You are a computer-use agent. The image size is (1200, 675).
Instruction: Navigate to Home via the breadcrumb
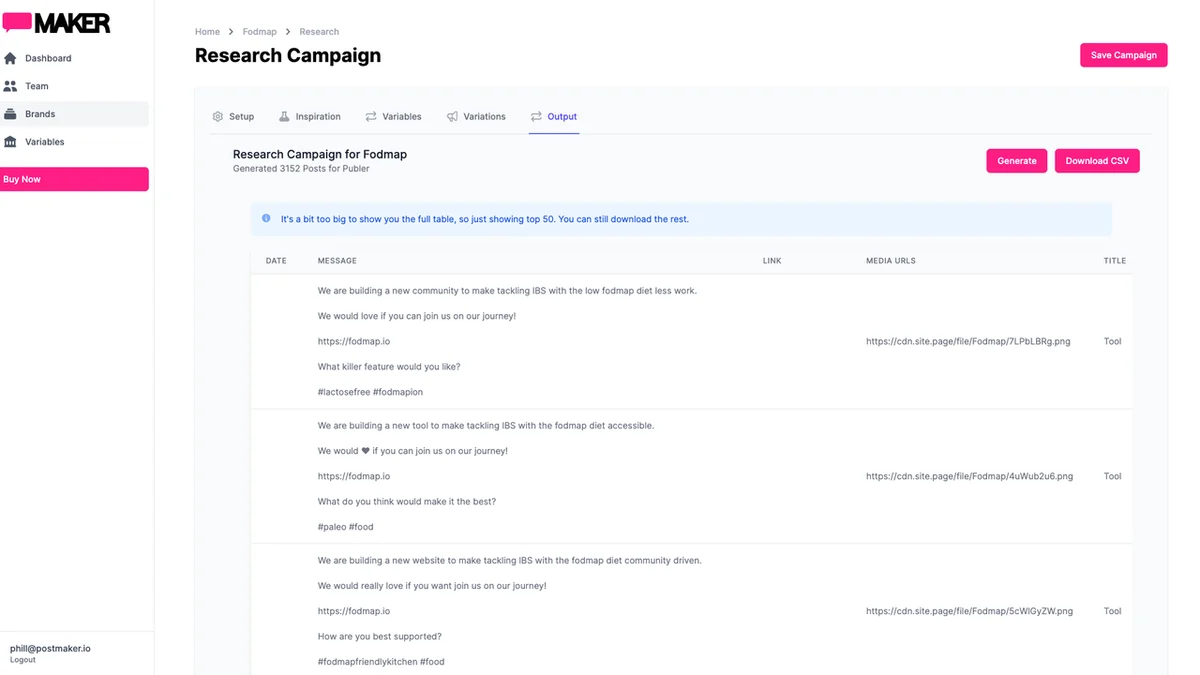[x=207, y=31]
